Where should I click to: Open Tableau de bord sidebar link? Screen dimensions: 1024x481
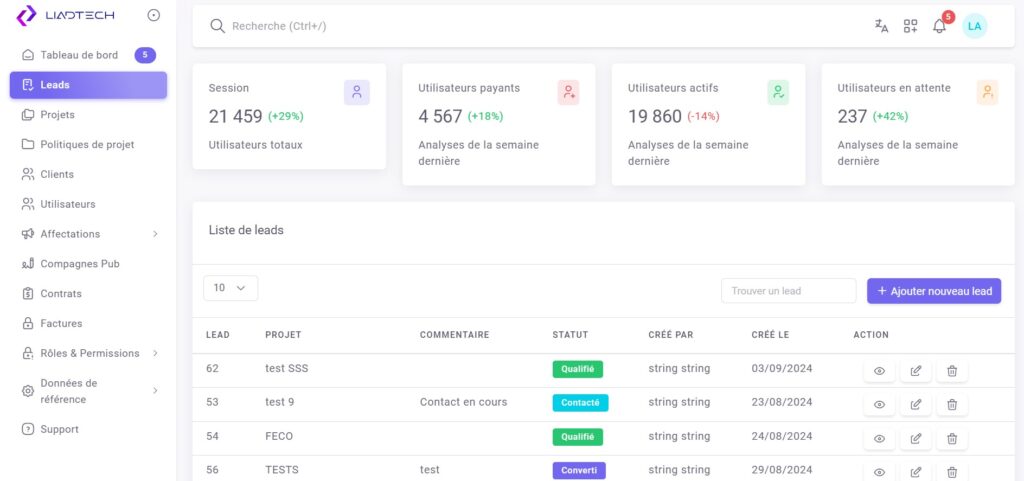78,55
